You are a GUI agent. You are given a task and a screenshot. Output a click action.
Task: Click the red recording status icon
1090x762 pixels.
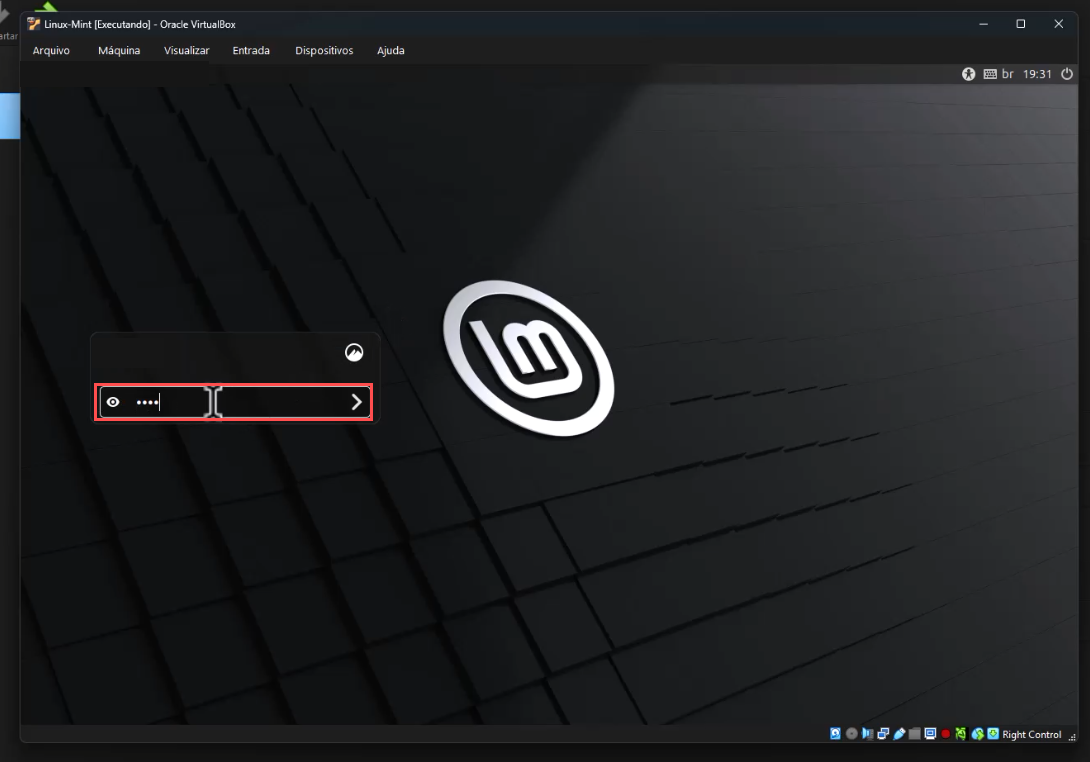[945, 733]
